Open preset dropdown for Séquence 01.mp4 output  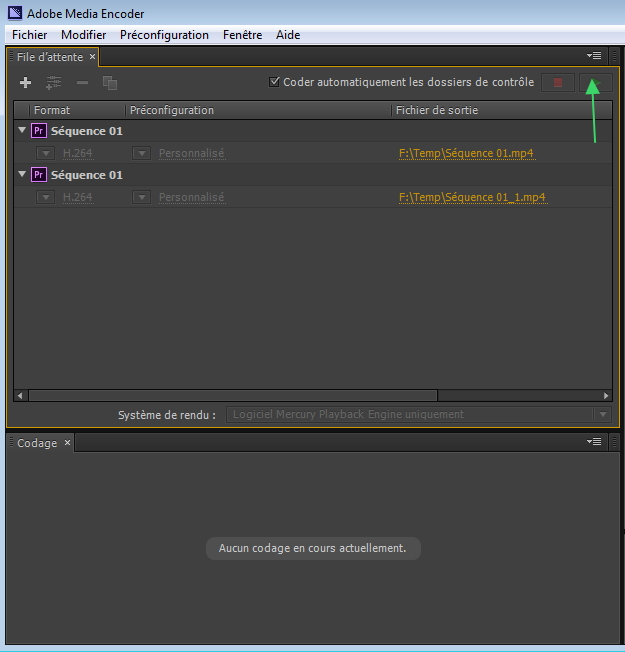141,153
